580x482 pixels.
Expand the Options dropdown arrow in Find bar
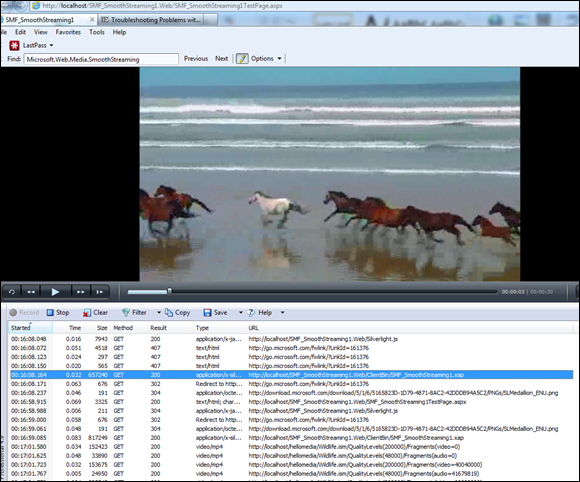click(x=279, y=58)
